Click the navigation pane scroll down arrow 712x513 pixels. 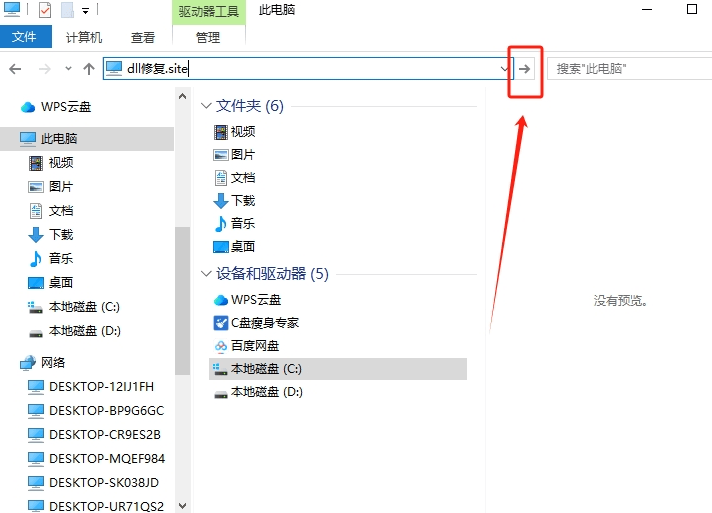click(183, 505)
